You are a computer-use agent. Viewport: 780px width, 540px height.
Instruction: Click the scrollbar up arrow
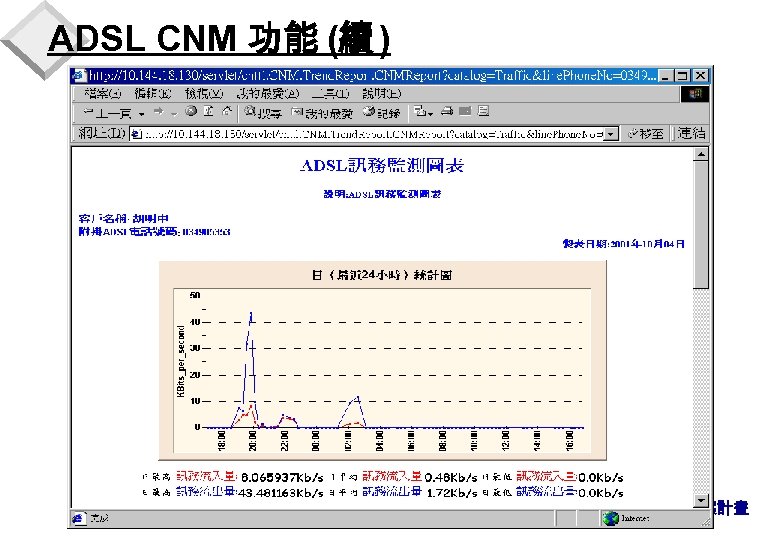700,154
